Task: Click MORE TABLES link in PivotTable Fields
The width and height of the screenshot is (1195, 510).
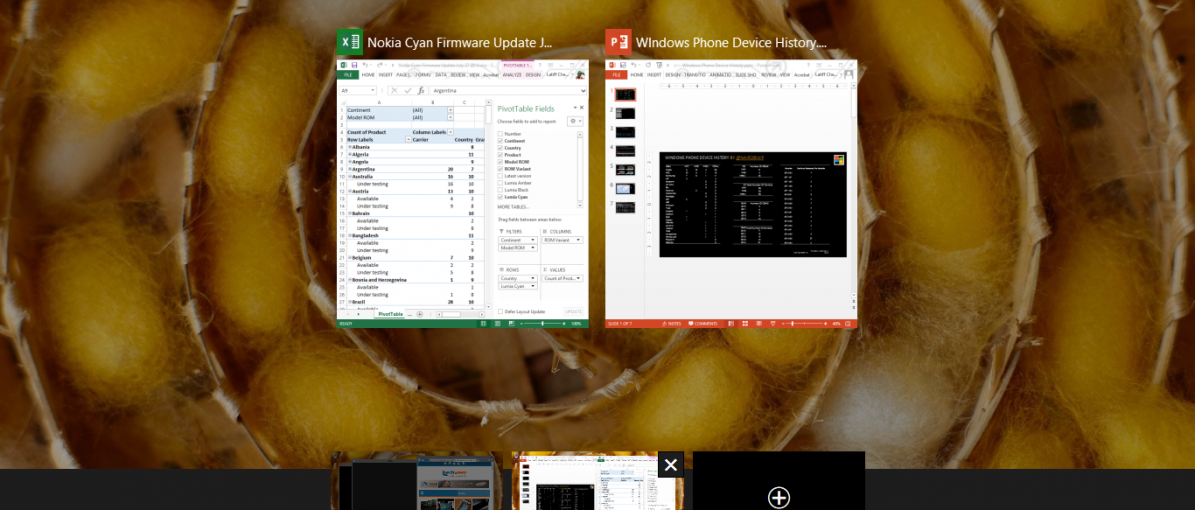Action: (x=513, y=207)
